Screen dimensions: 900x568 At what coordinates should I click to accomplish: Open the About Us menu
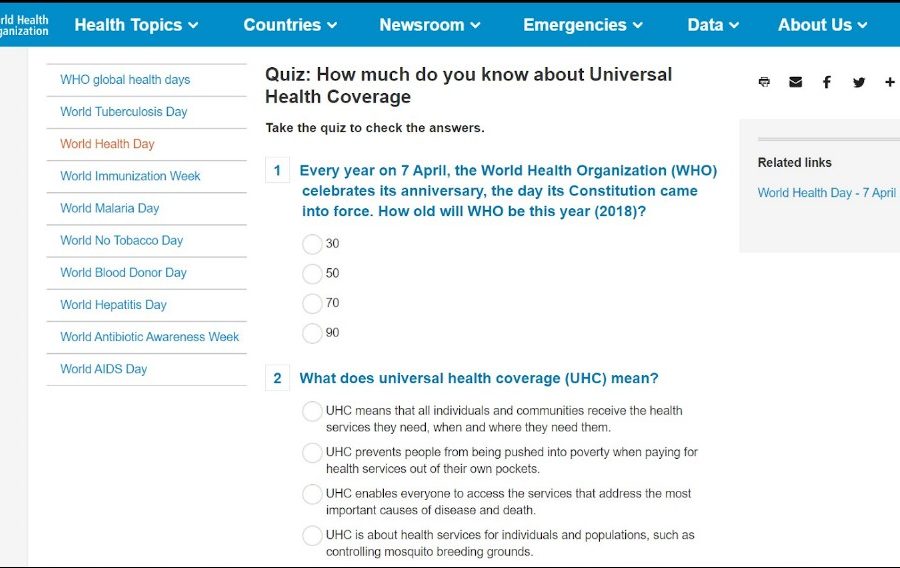(x=823, y=25)
